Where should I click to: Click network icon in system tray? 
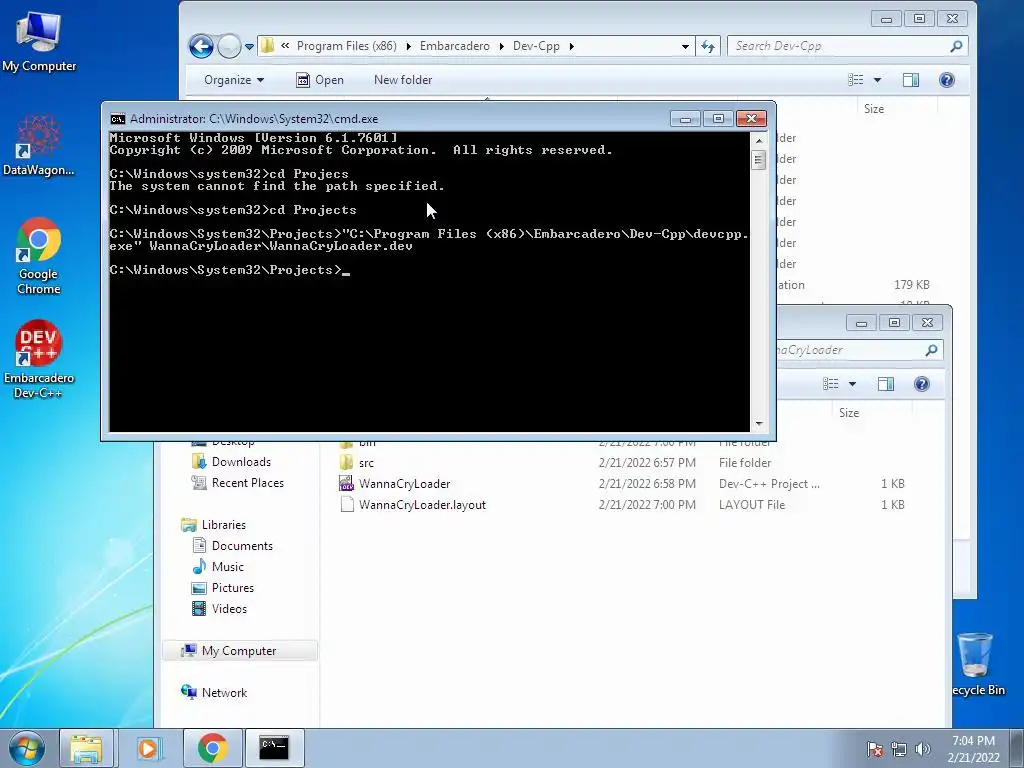(899, 749)
